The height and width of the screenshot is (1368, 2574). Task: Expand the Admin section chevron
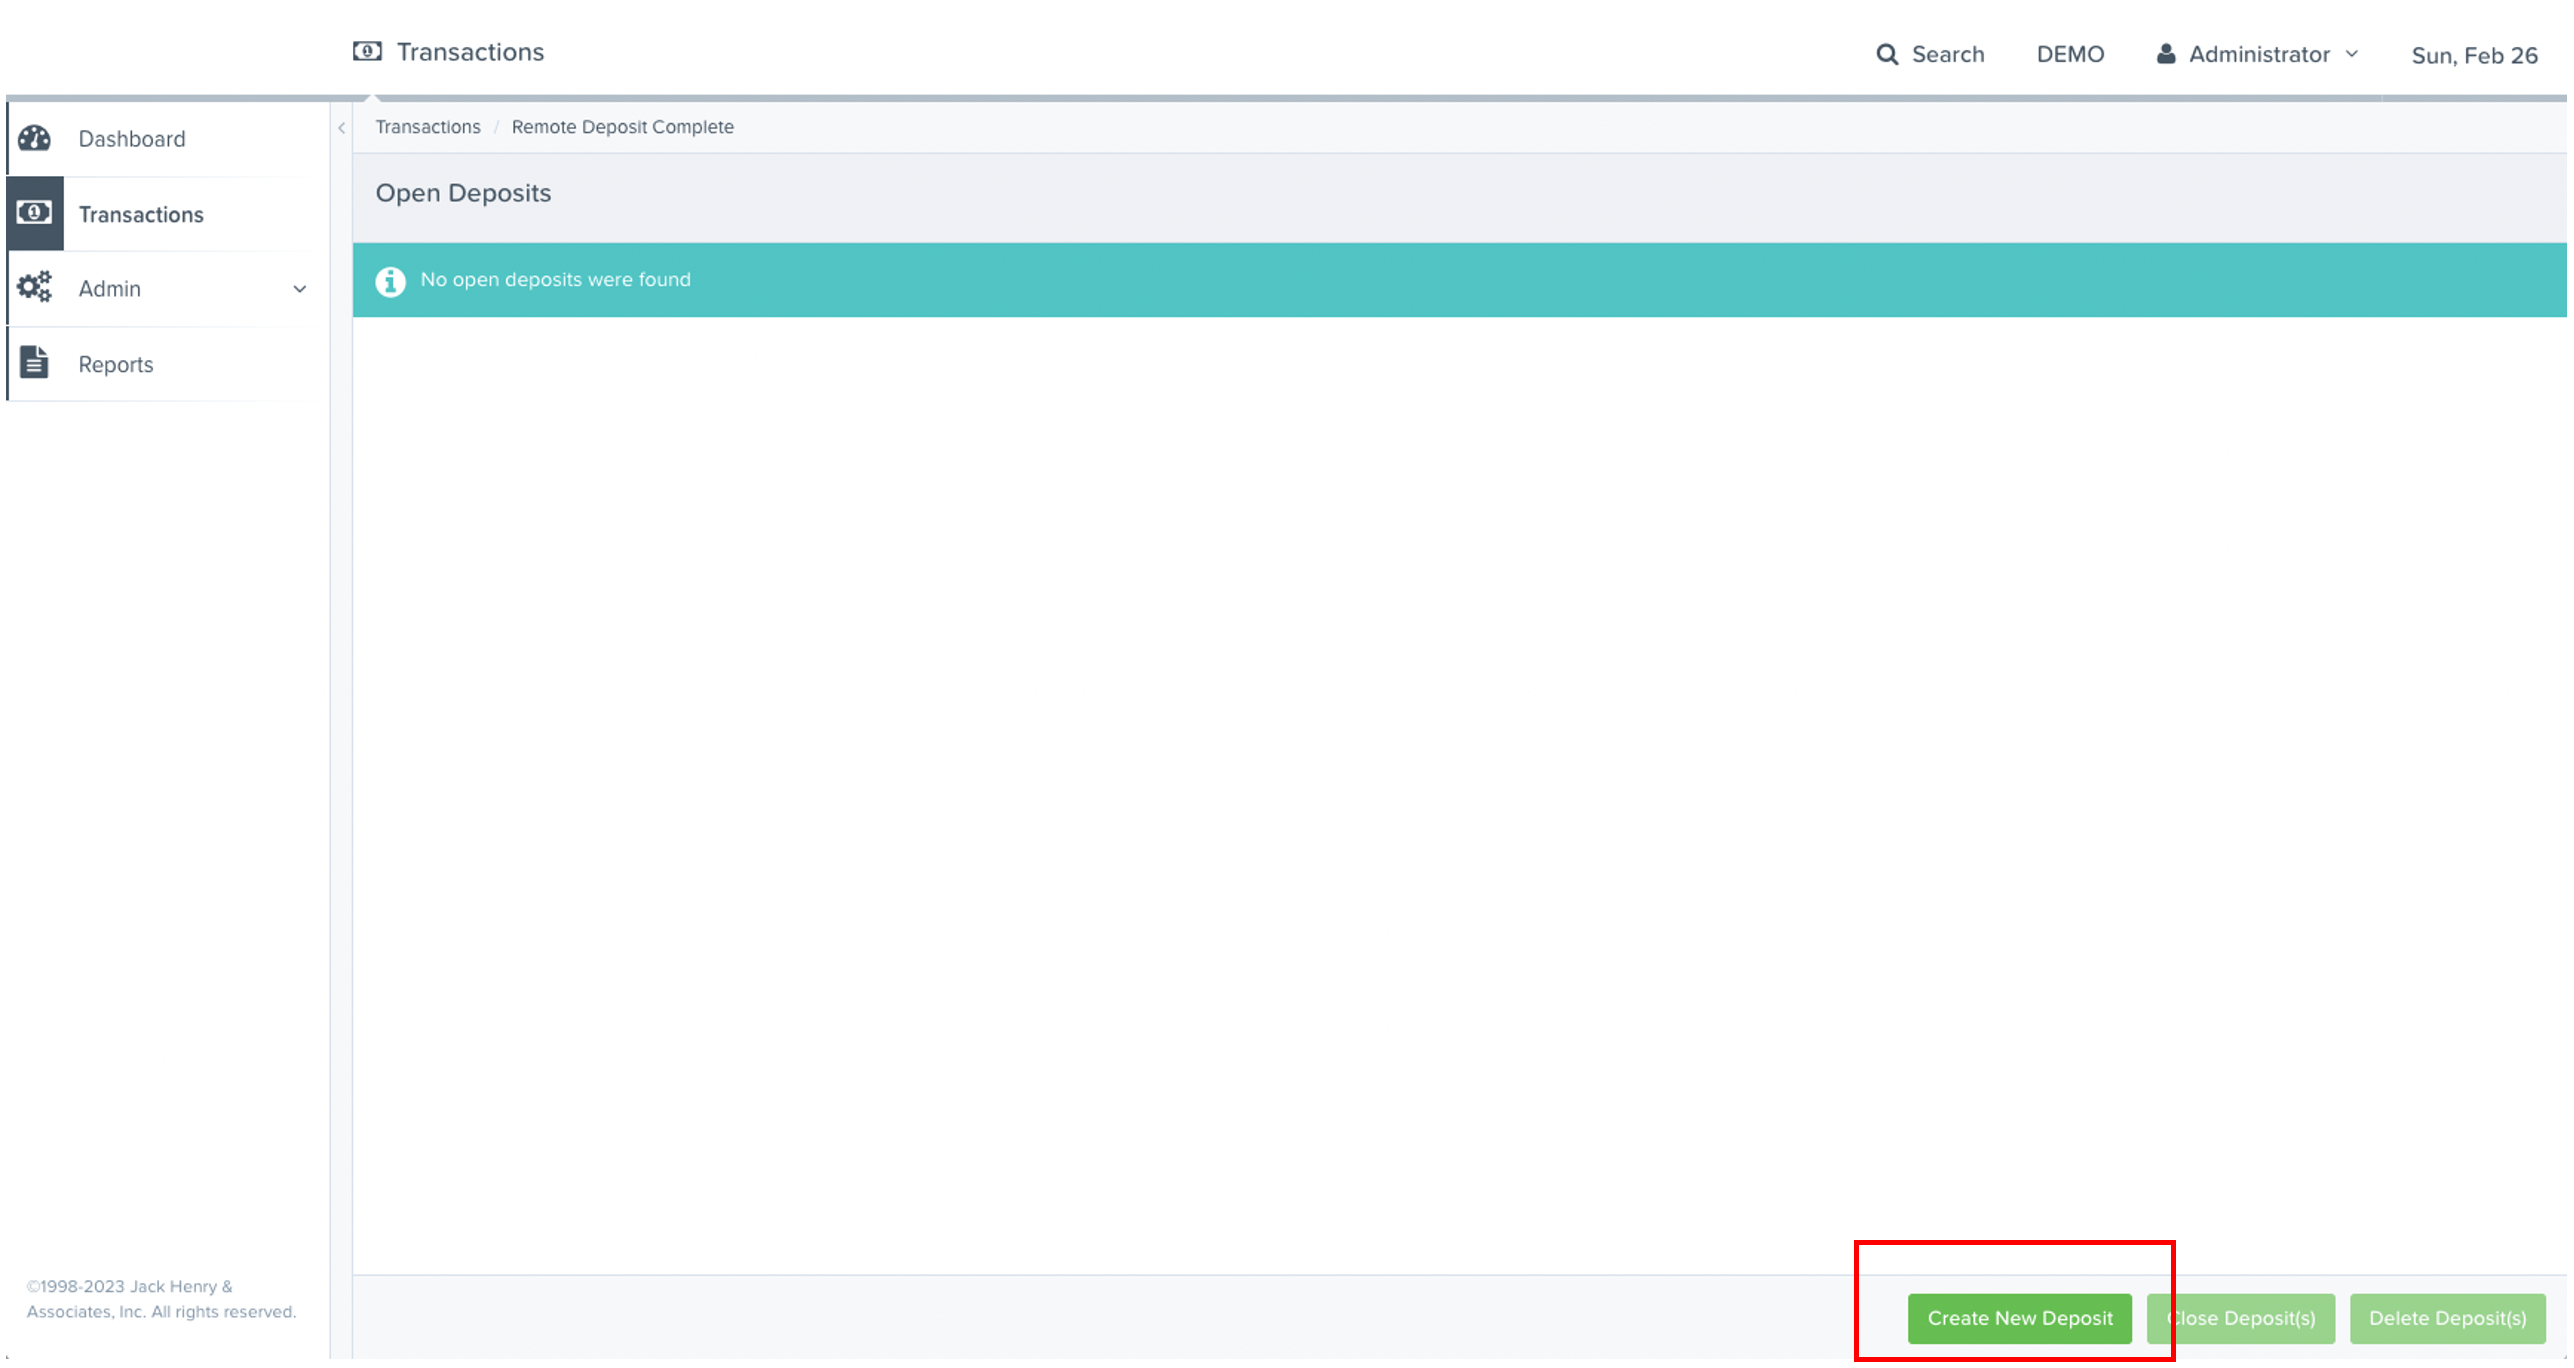299,289
